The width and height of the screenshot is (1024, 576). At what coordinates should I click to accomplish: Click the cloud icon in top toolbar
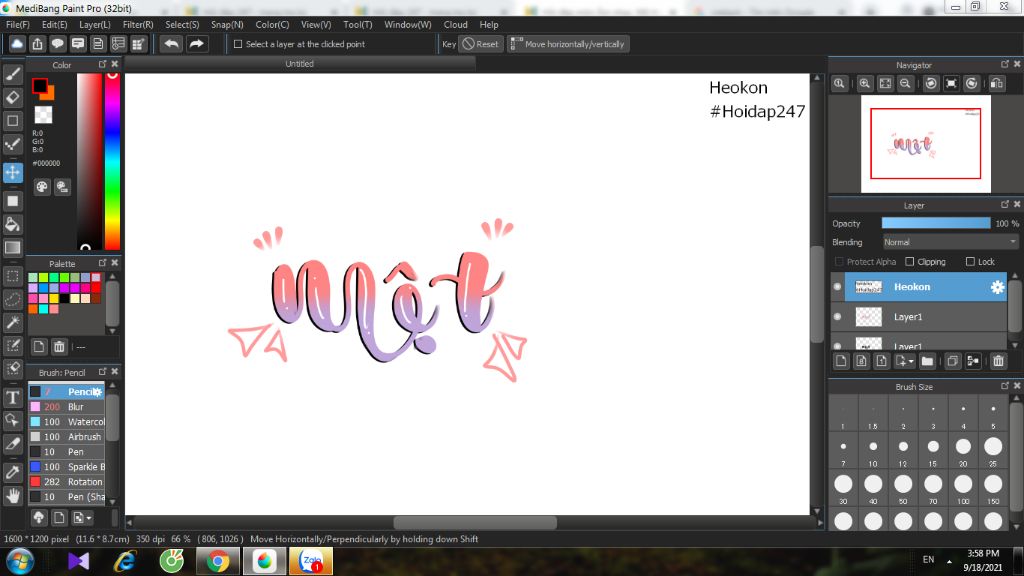click(x=17, y=44)
